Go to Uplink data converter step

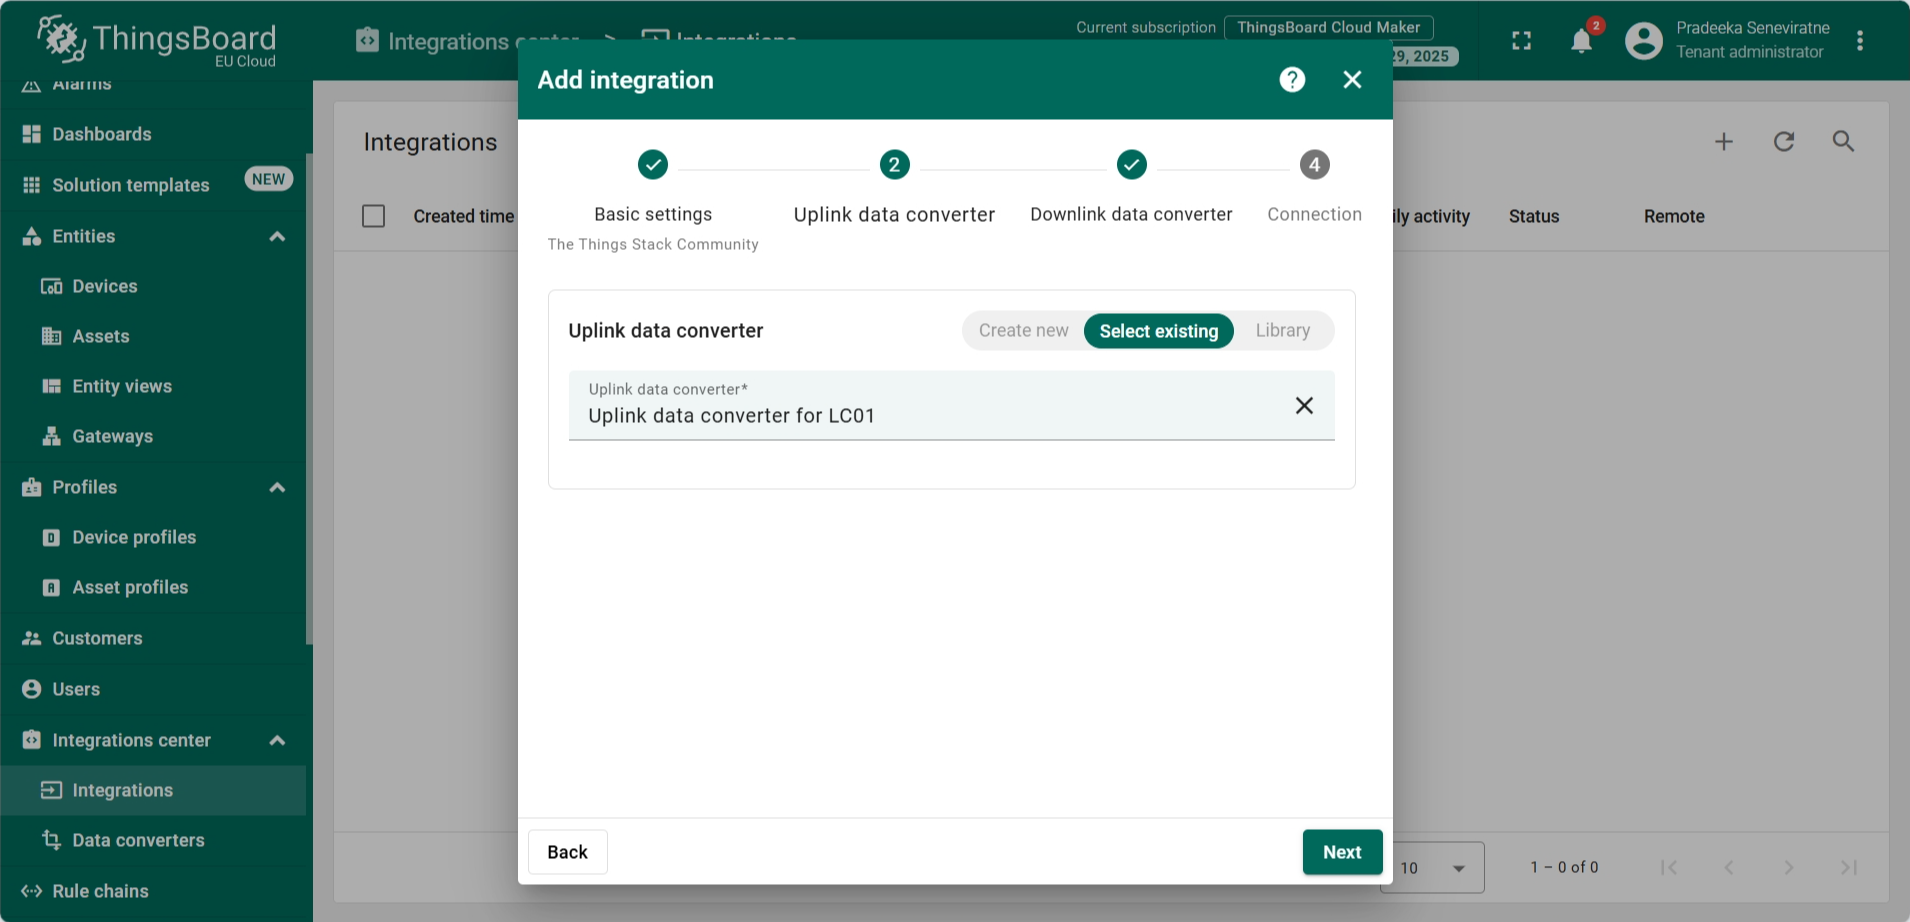tap(894, 188)
